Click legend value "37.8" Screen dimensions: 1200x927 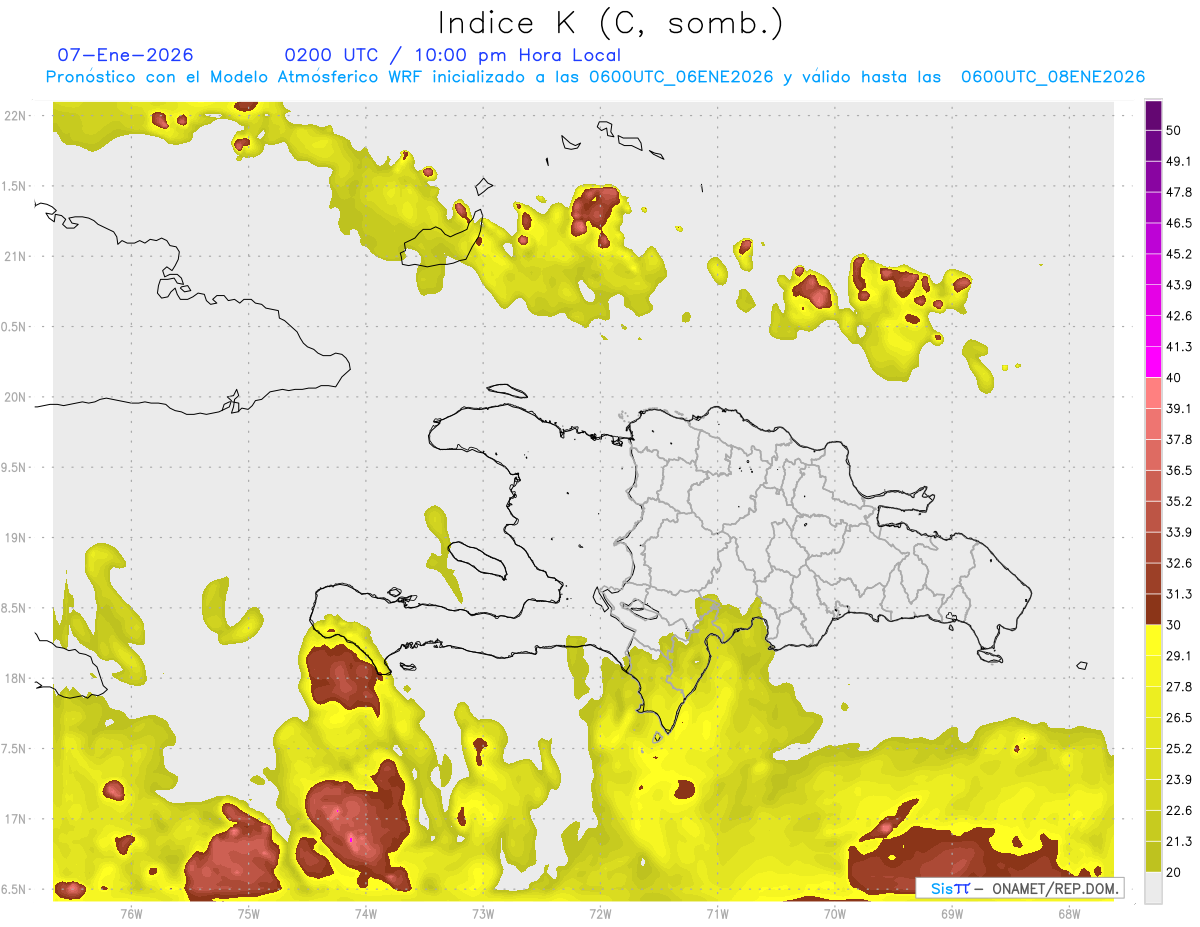point(1179,439)
